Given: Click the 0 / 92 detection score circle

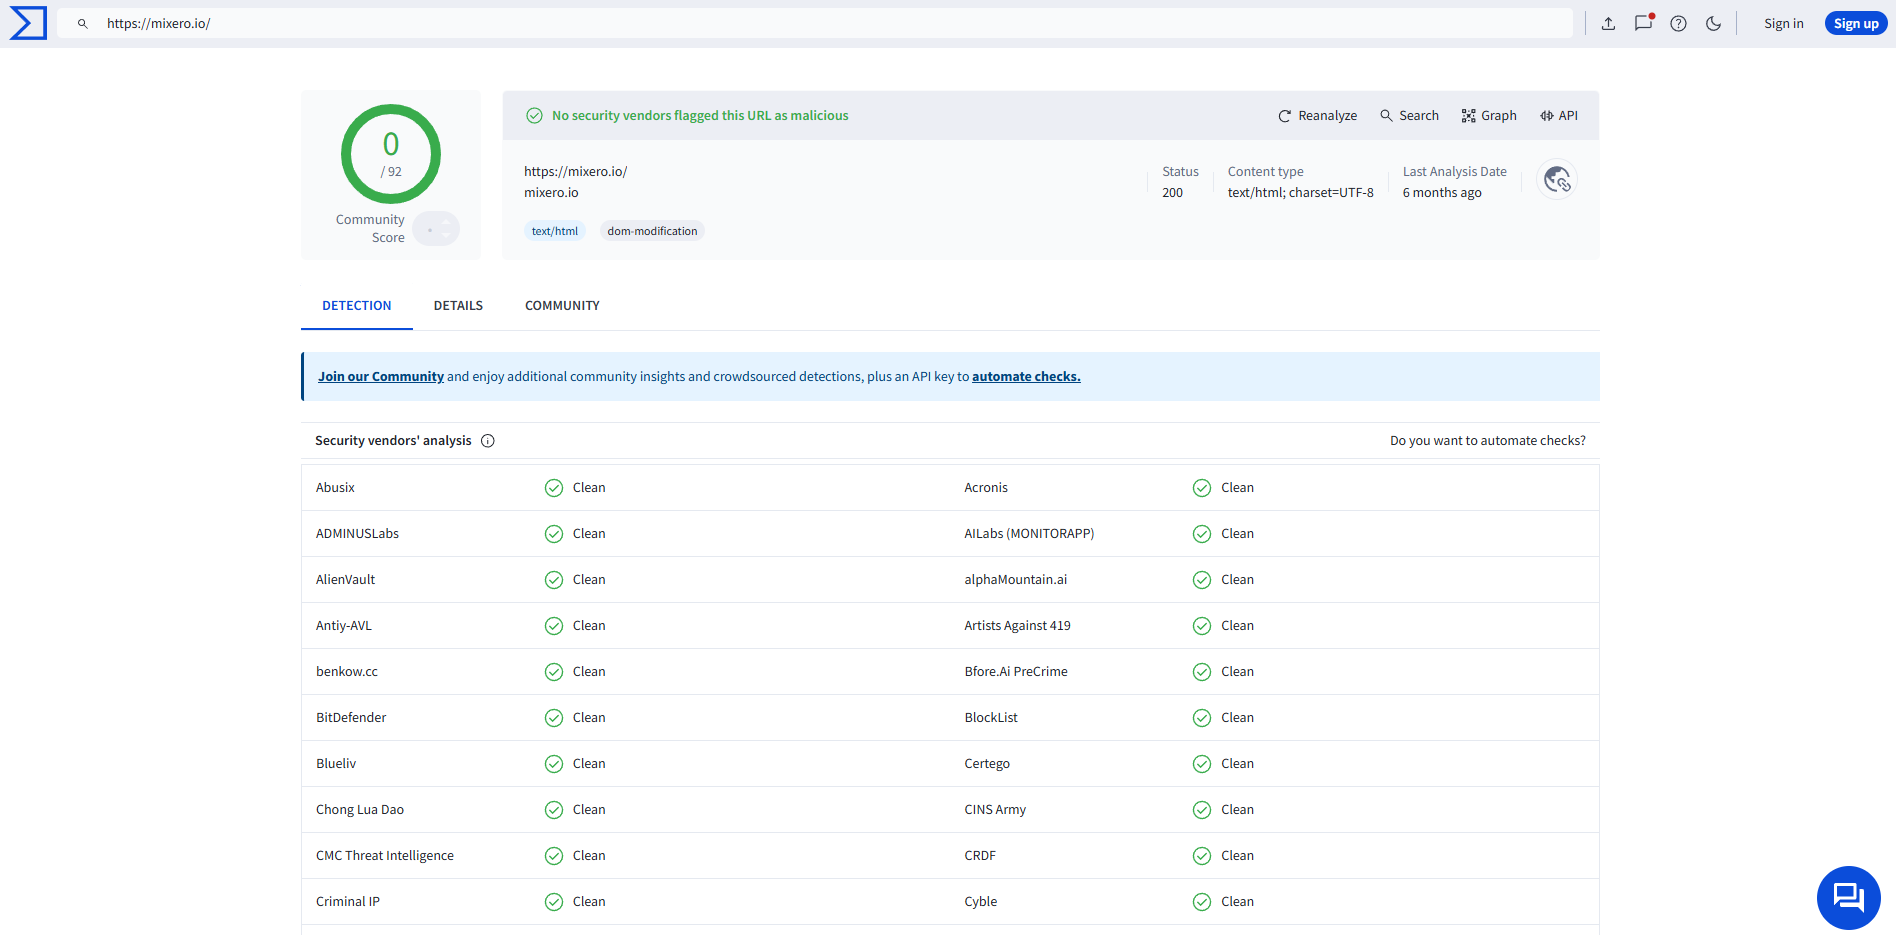Looking at the screenshot, I should [x=391, y=154].
